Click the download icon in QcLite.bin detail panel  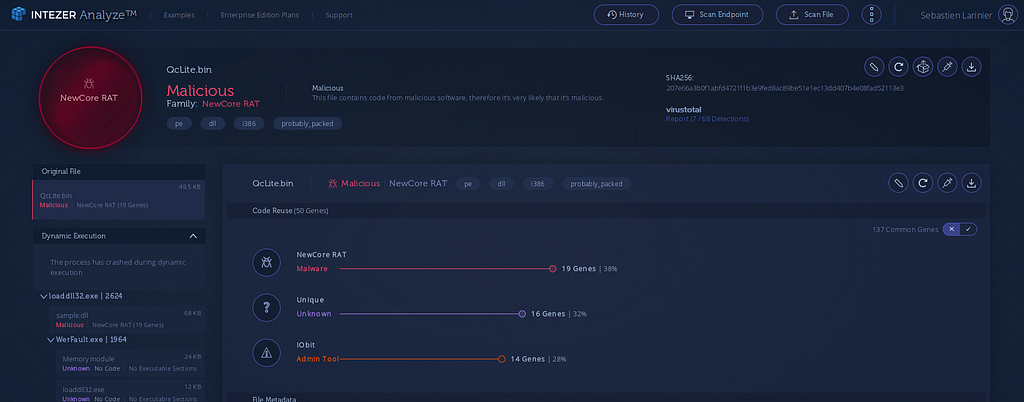pos(971,183)
